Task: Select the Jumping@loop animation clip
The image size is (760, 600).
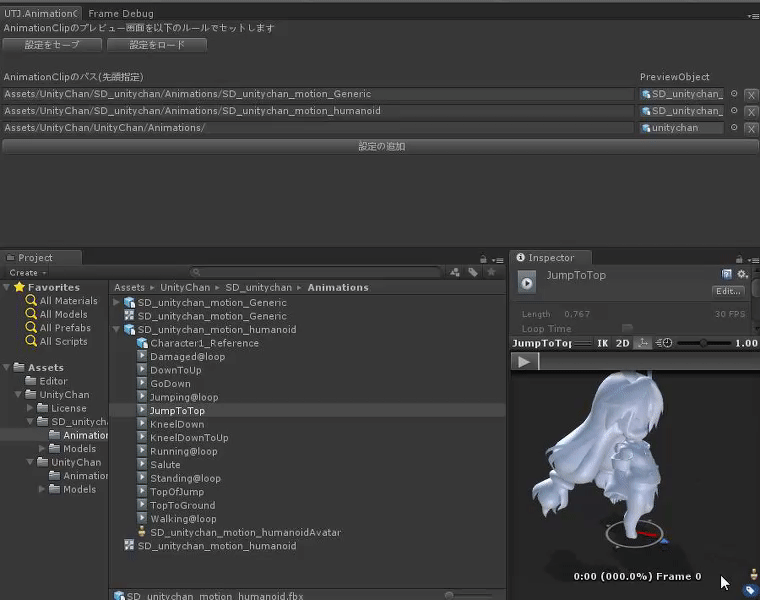Action: point(184,397)
